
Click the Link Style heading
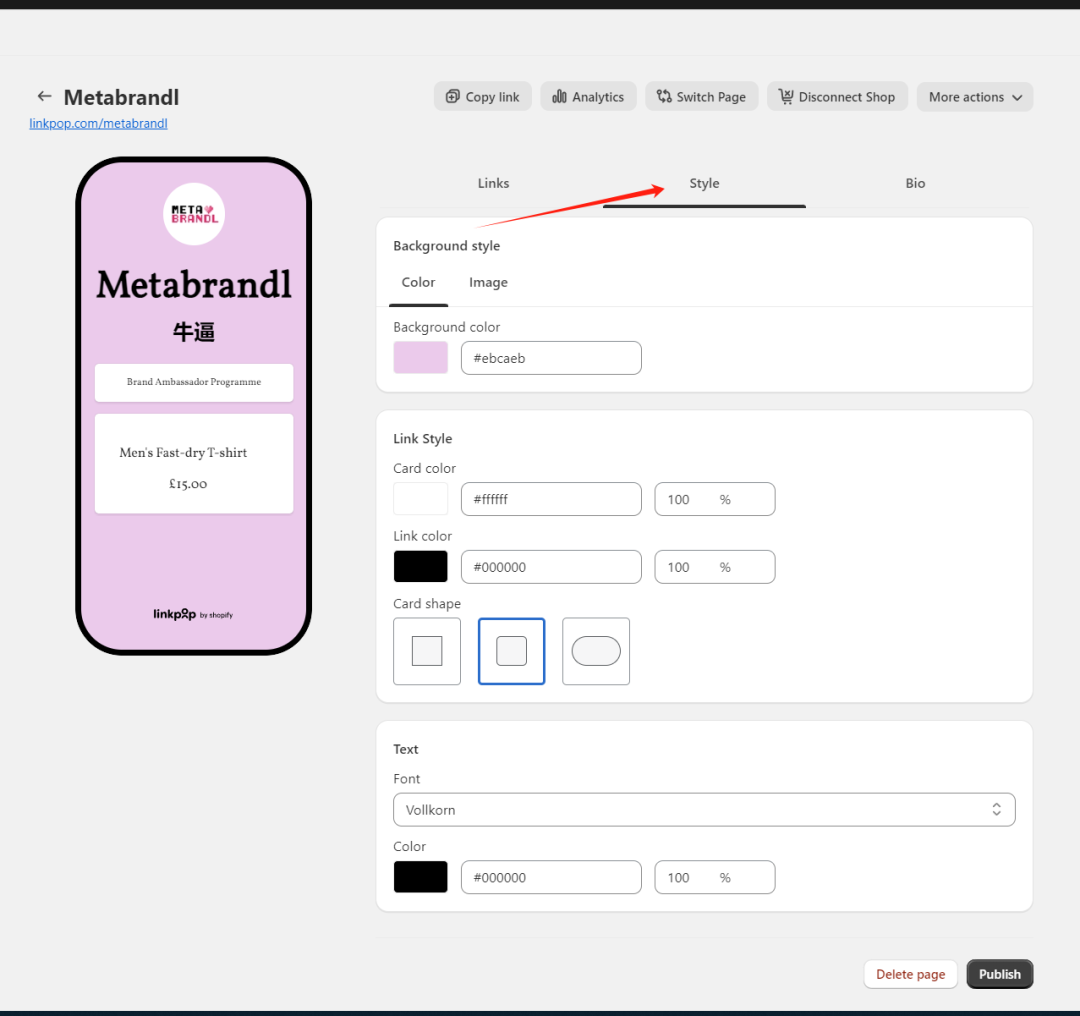point(422,439)
